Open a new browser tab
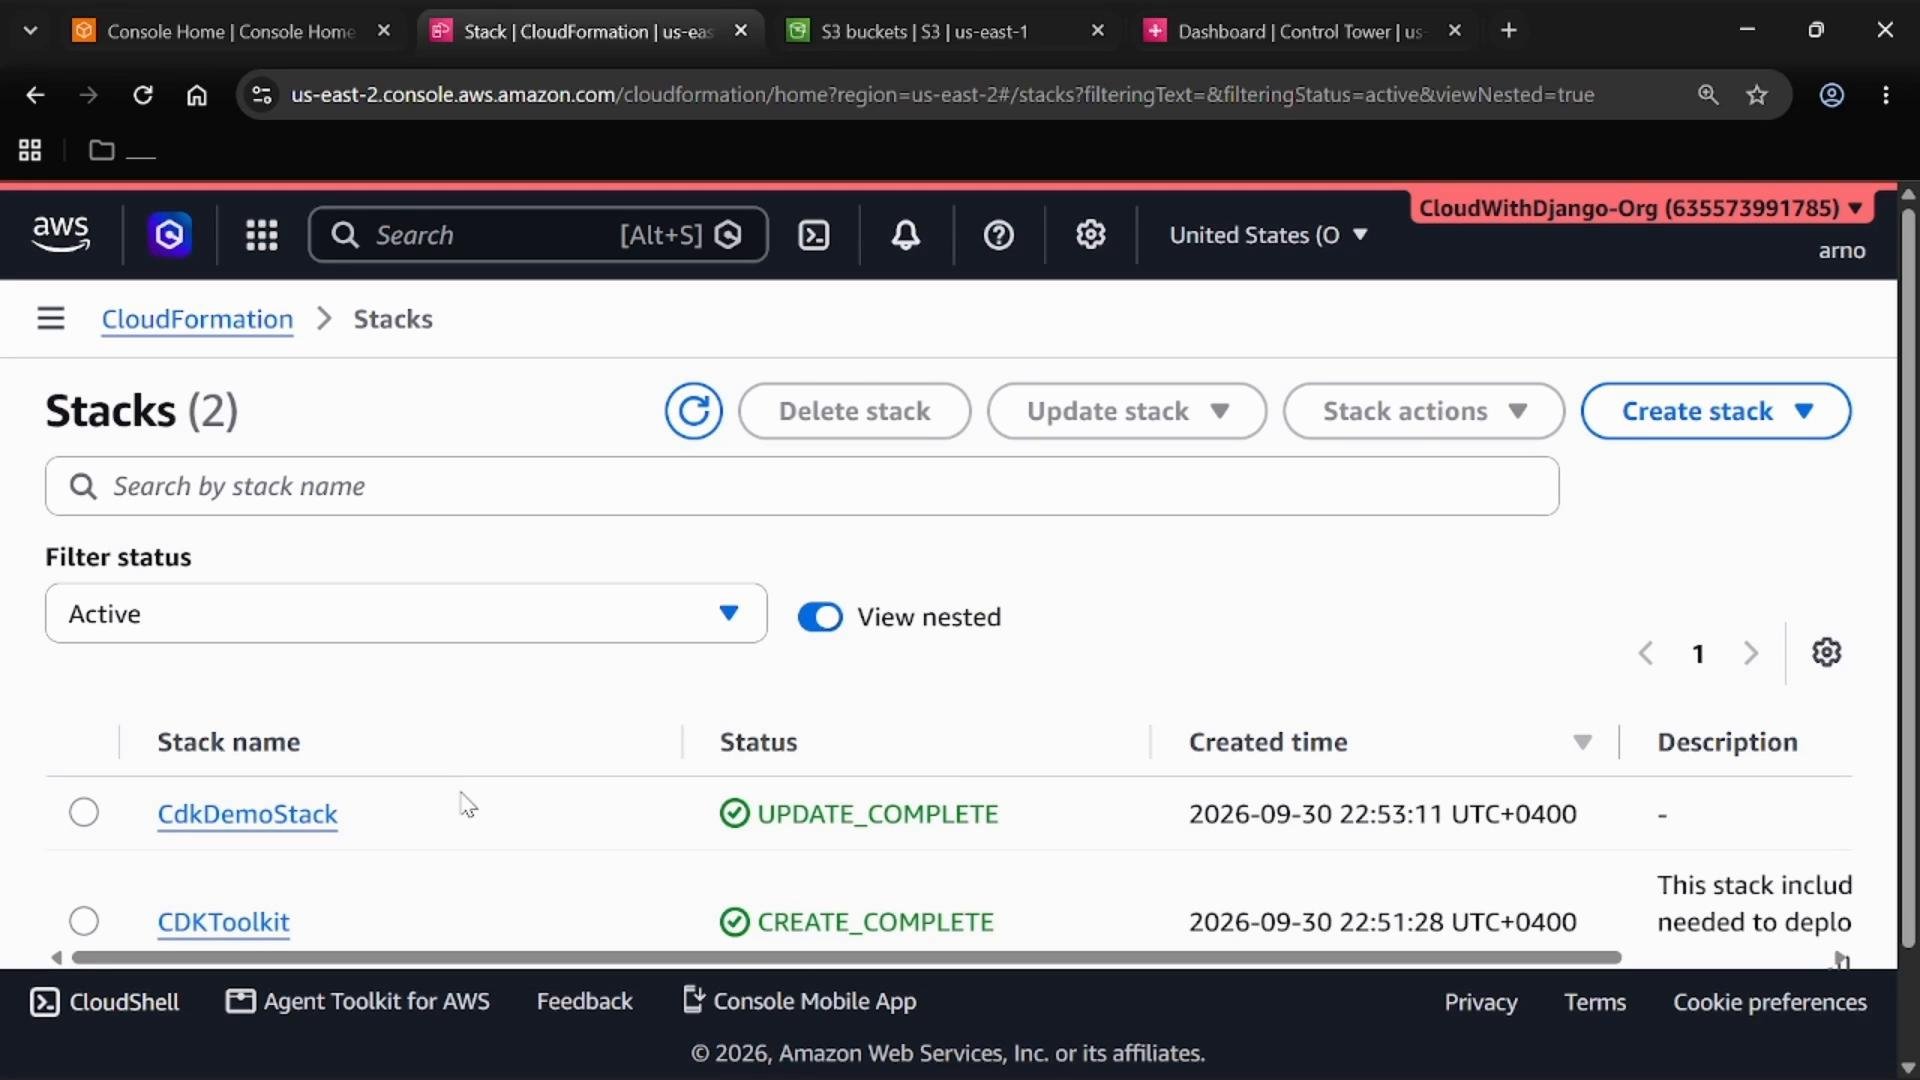Viewport: 1920px width, 1080px height. coord(1509,31)
